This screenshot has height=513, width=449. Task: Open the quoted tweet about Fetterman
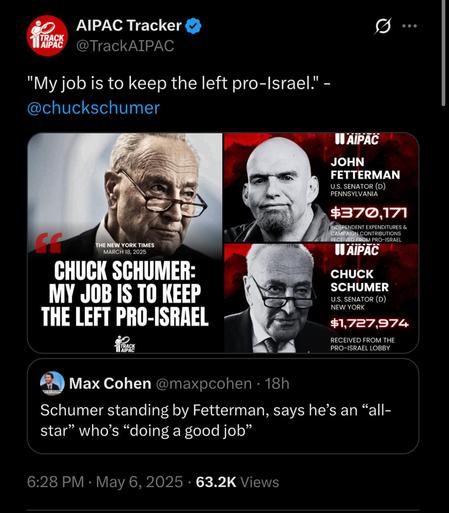coord(223,406)
